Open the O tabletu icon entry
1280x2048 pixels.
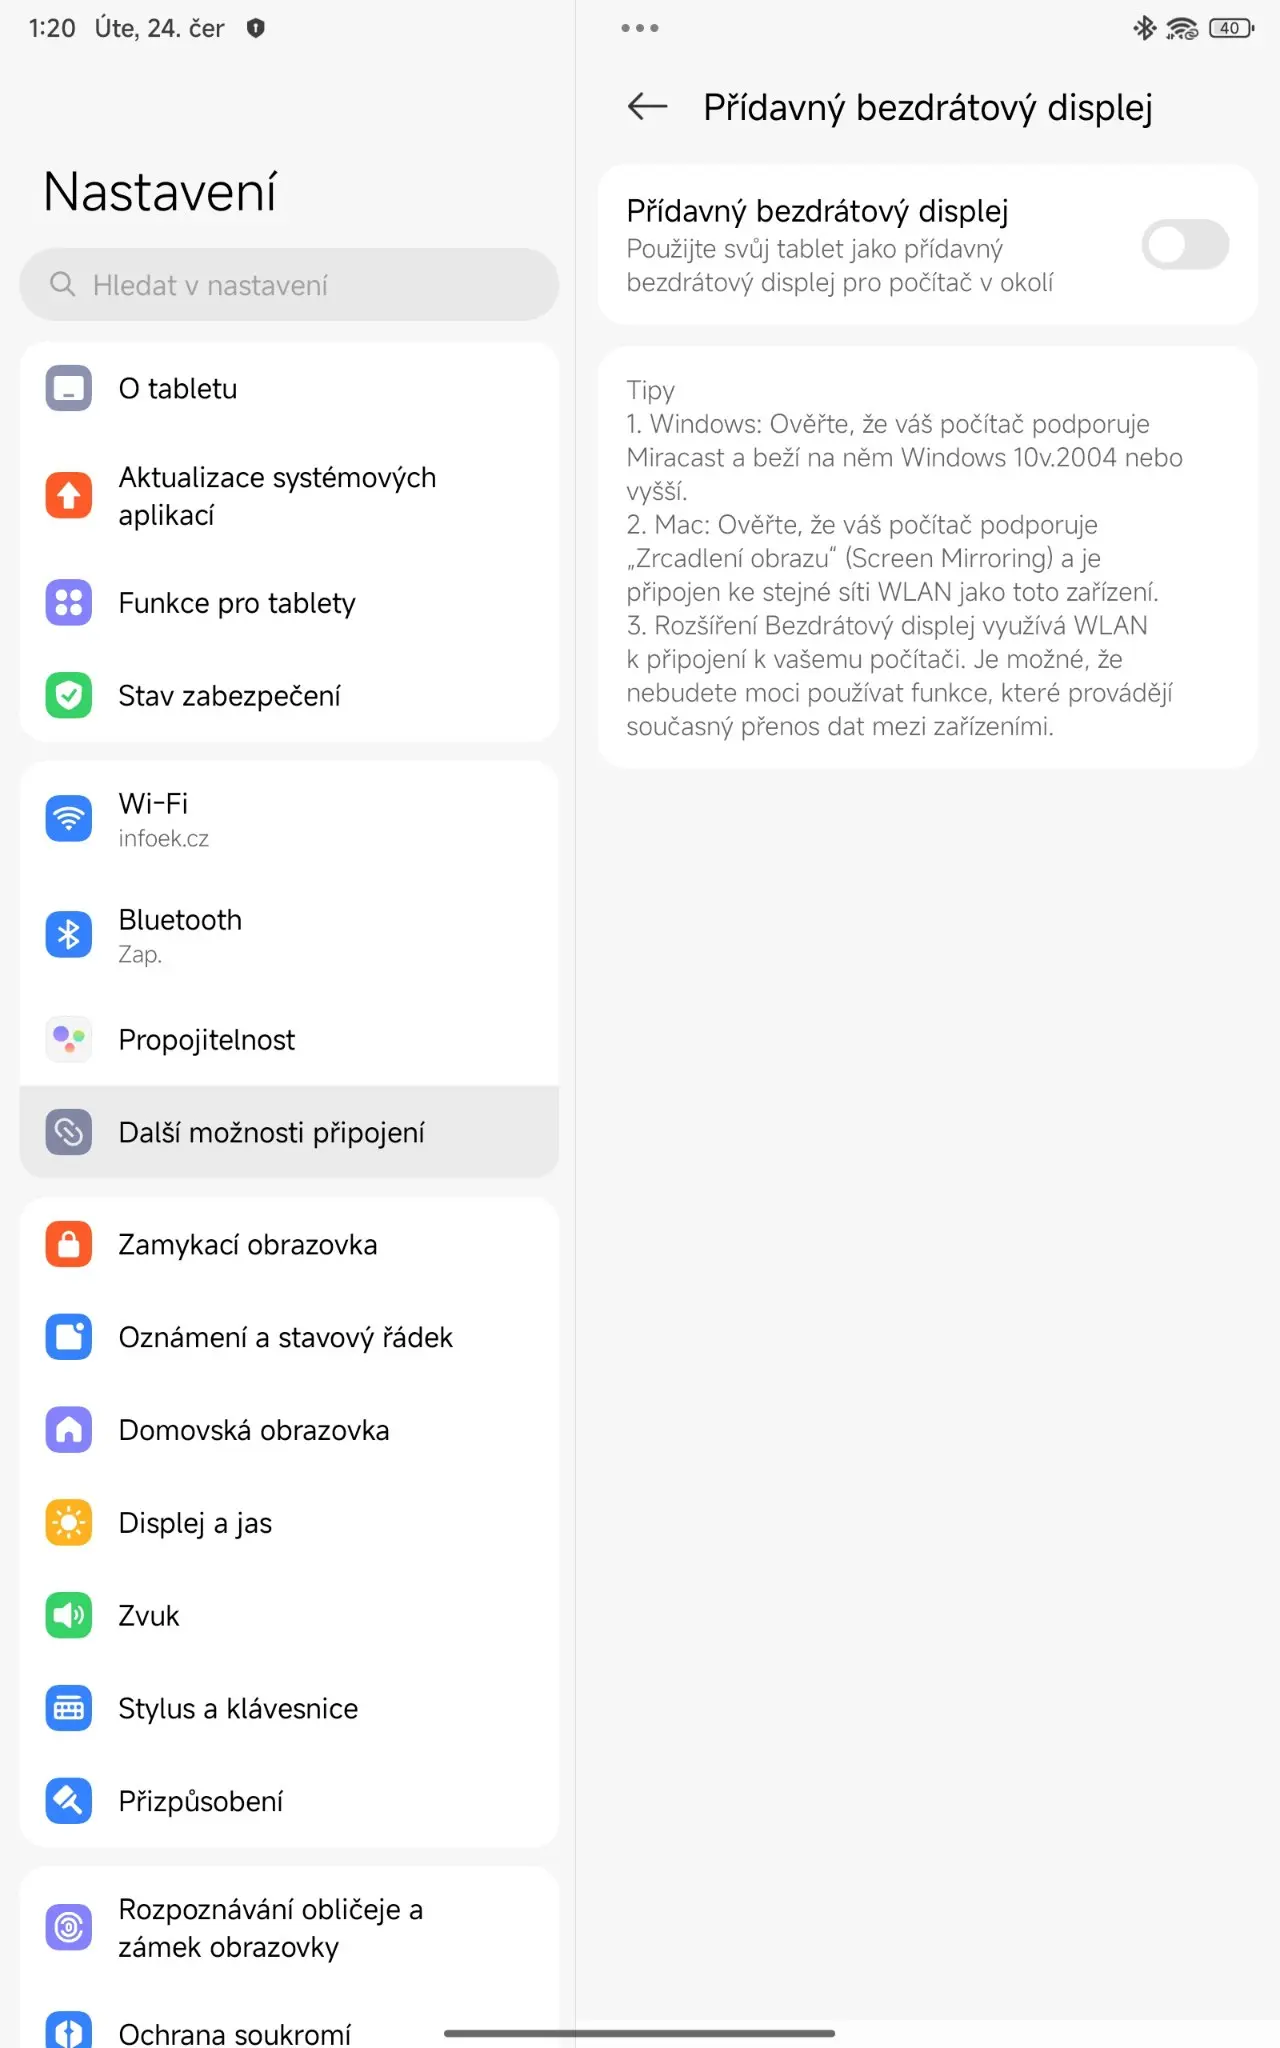[69, 389]
